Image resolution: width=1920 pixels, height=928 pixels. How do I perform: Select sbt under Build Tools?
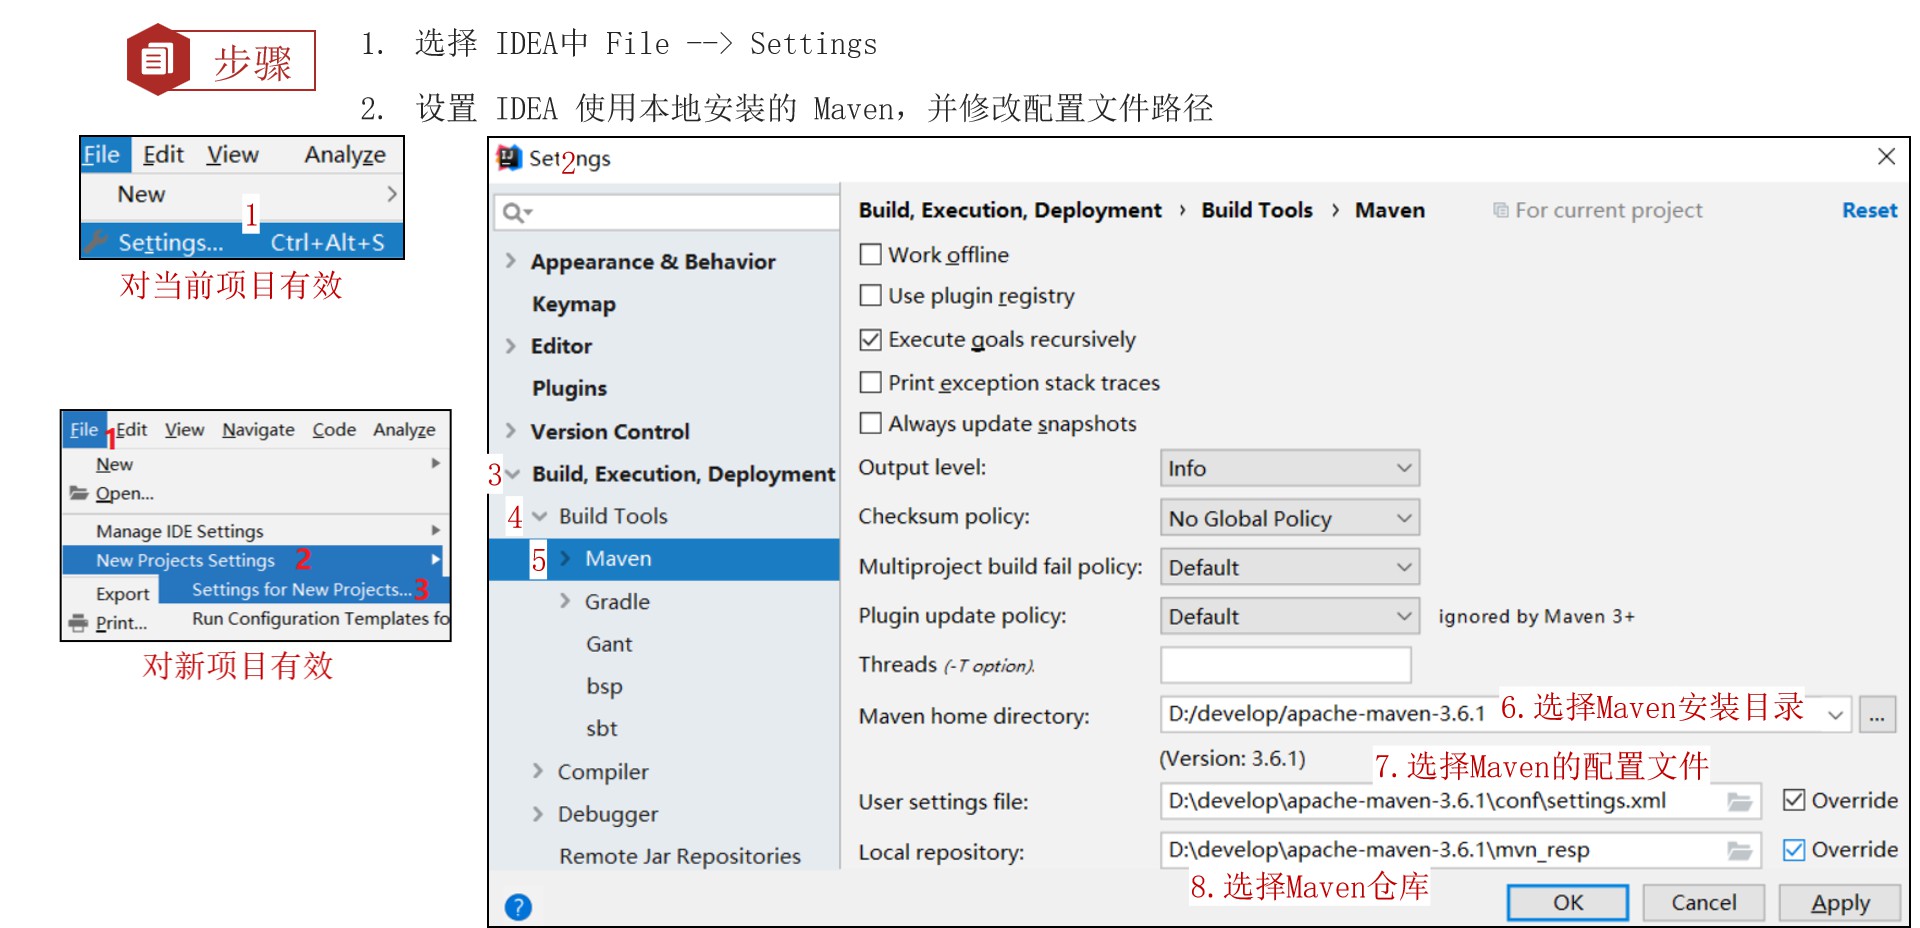pos(601,728)
